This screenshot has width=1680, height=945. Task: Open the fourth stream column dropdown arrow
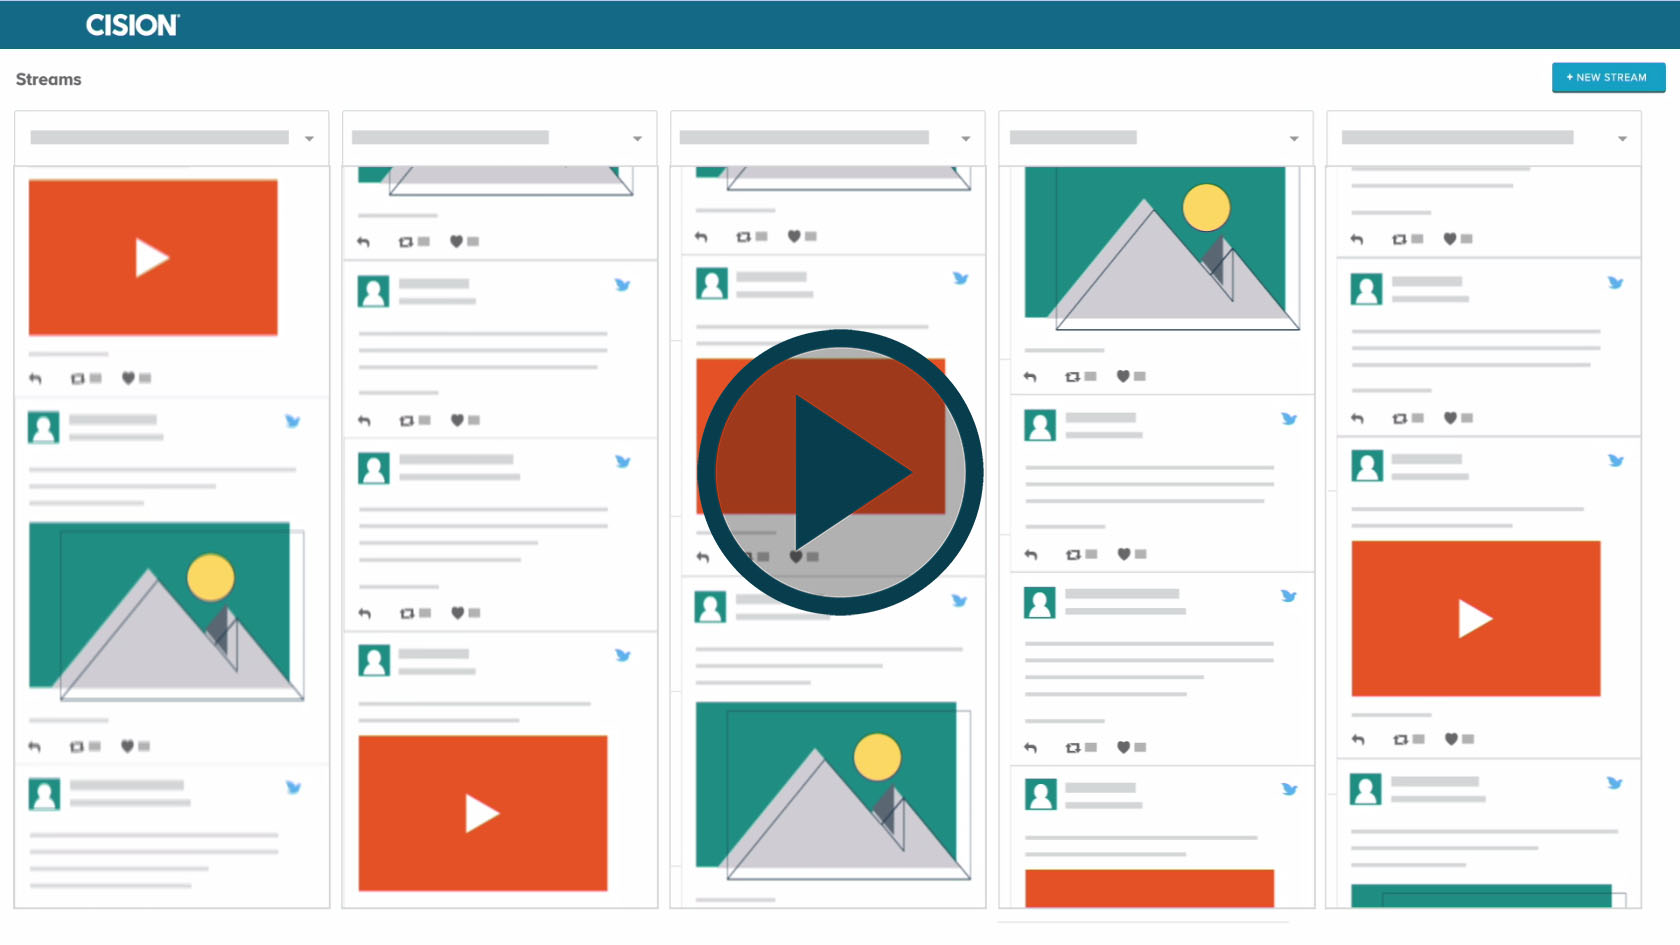tap(1293, 139)
